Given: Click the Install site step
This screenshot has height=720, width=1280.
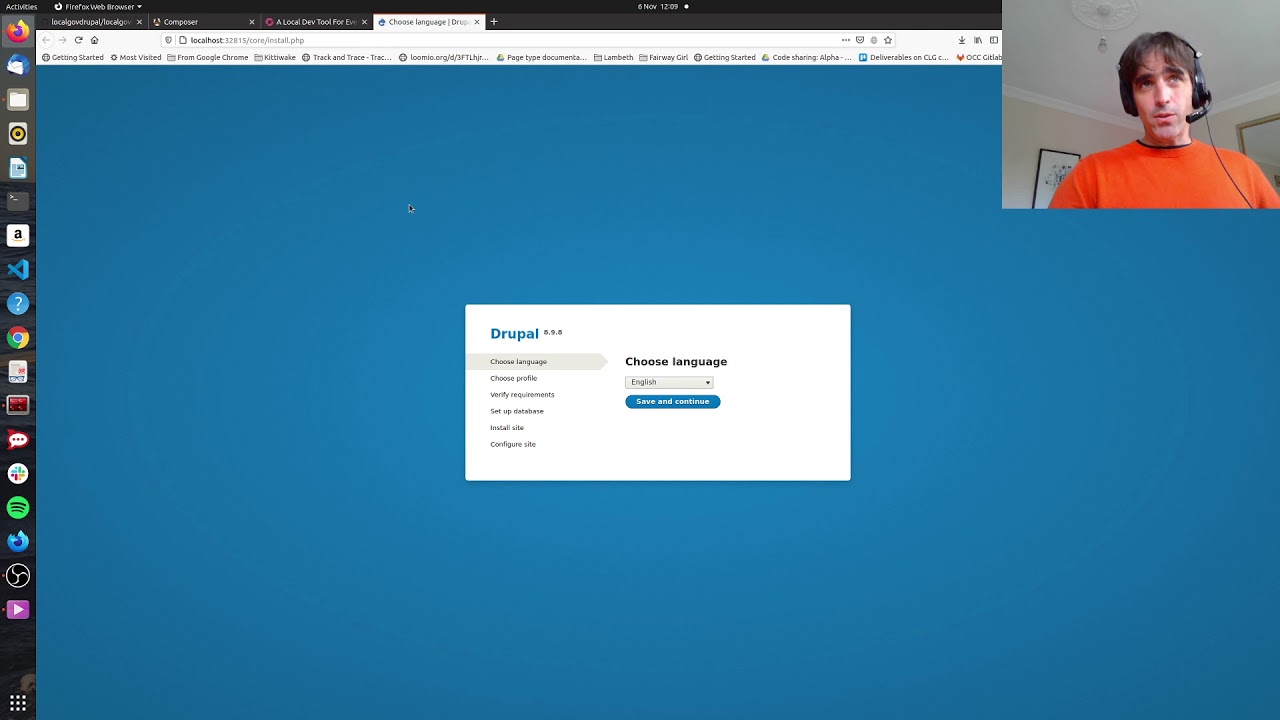Looking at the screenshot, I should point(507,427).
